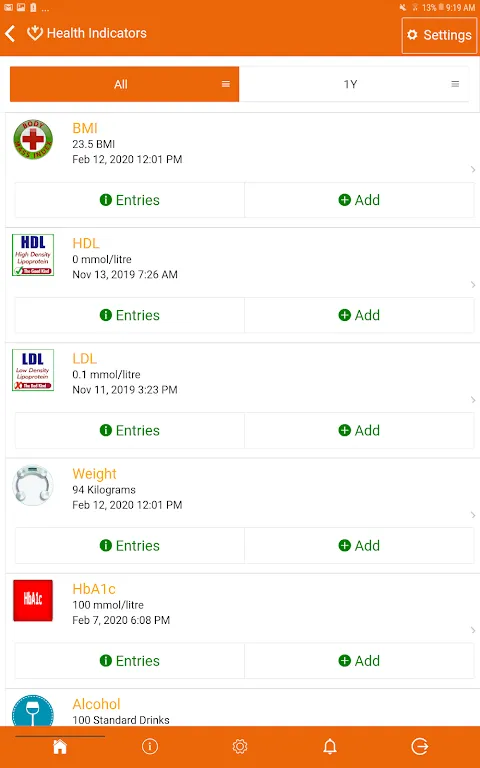The width and height of the screenshot is (480, 768).
Task: Tap the Weight scale icon
Action: point(33,485)
